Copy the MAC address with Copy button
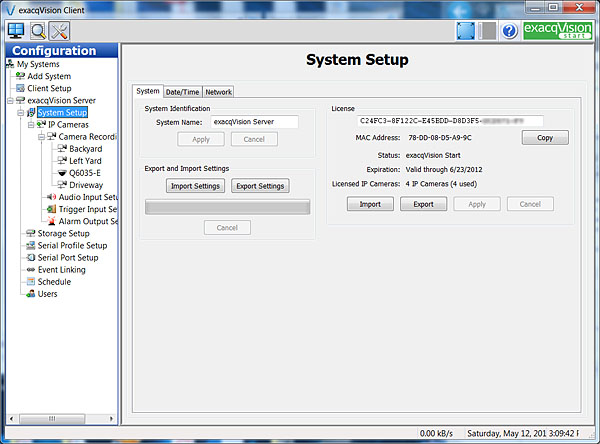The width and height of the screenshot is (600, 444). (x=545, y=138)
